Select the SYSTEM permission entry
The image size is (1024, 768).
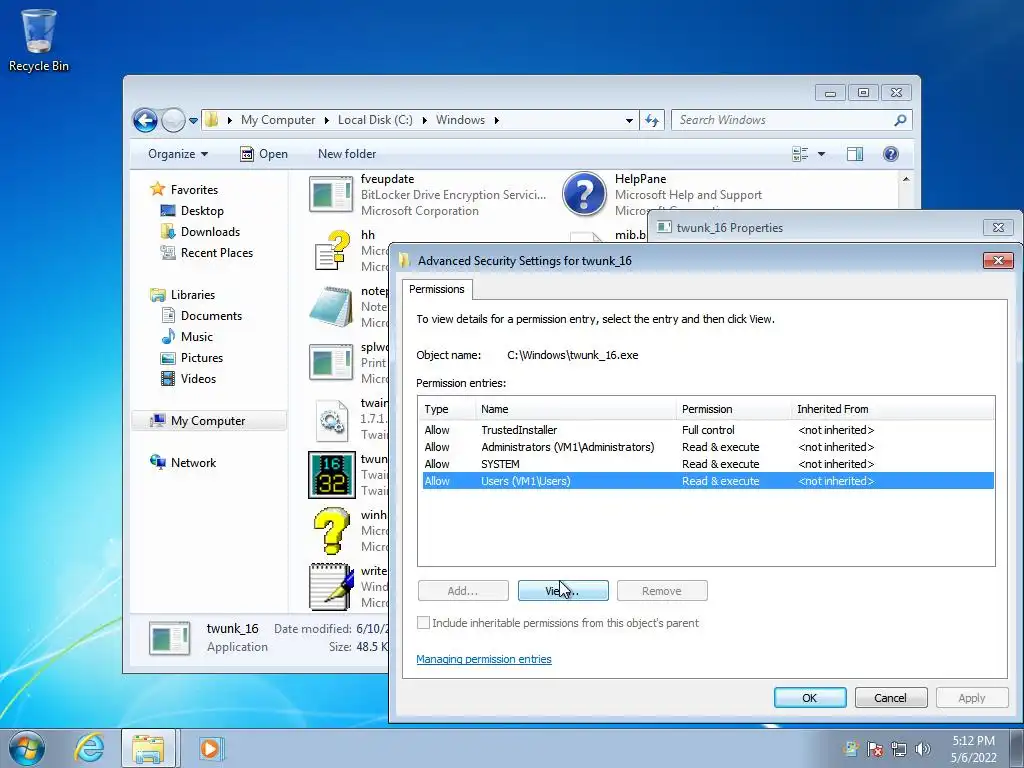click(x=708, y=464)
